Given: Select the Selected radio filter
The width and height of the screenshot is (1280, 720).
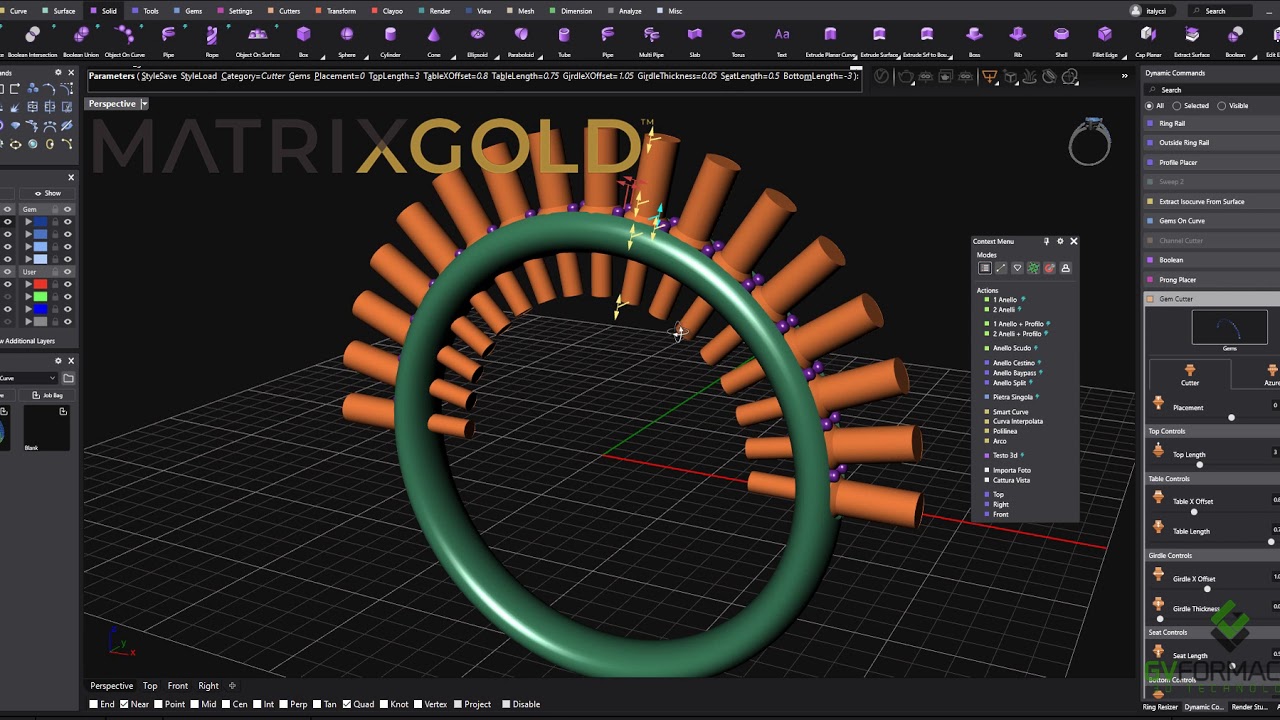Looking at the screenshot, I should tap(1177, 105).
